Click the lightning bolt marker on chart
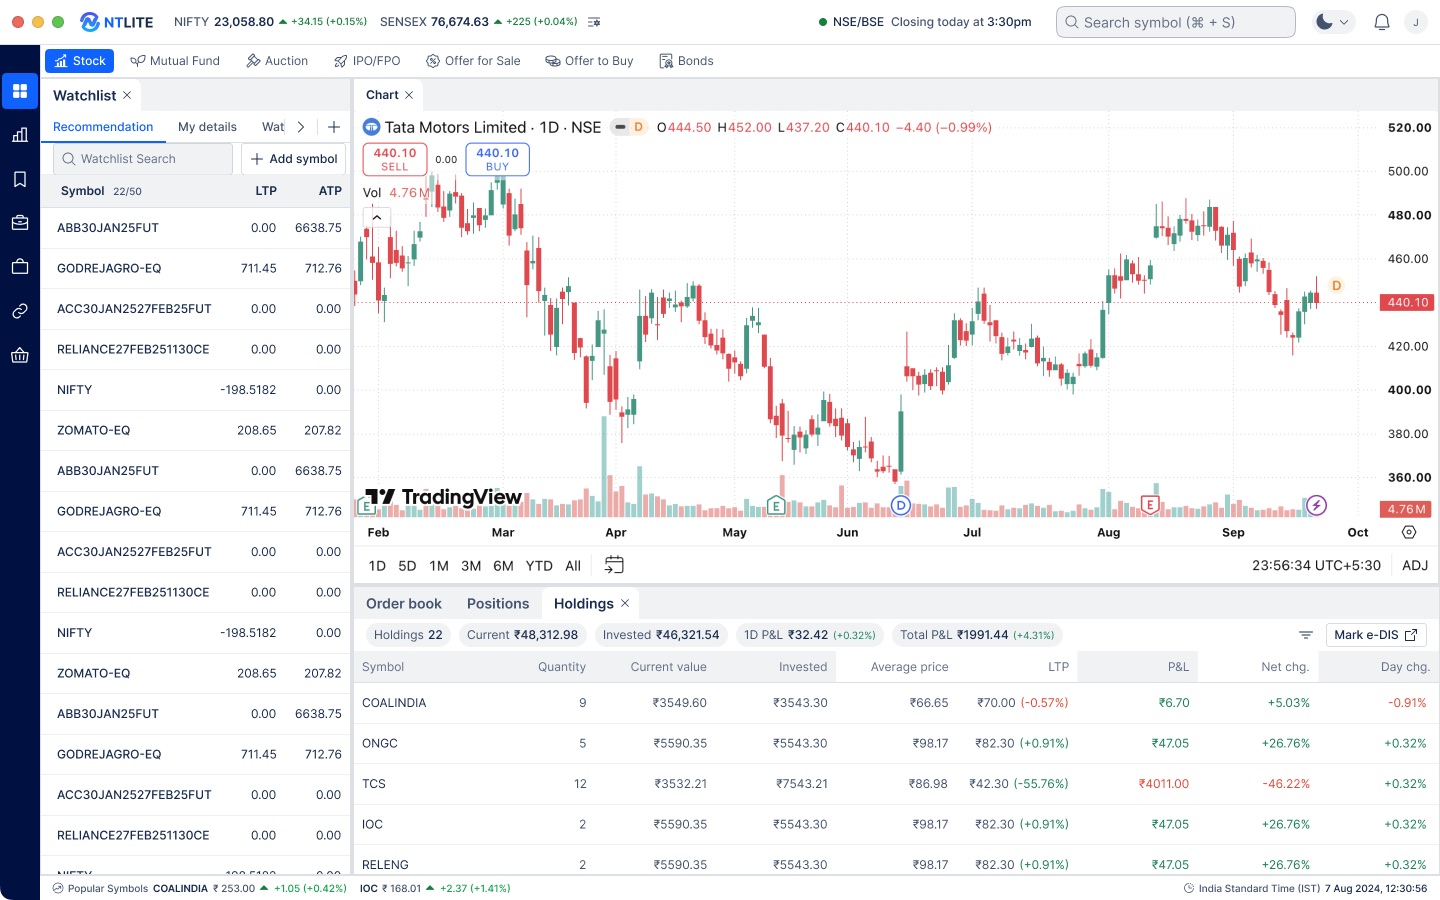Screen dimensions: 1440x900 tap(1317, 505)
